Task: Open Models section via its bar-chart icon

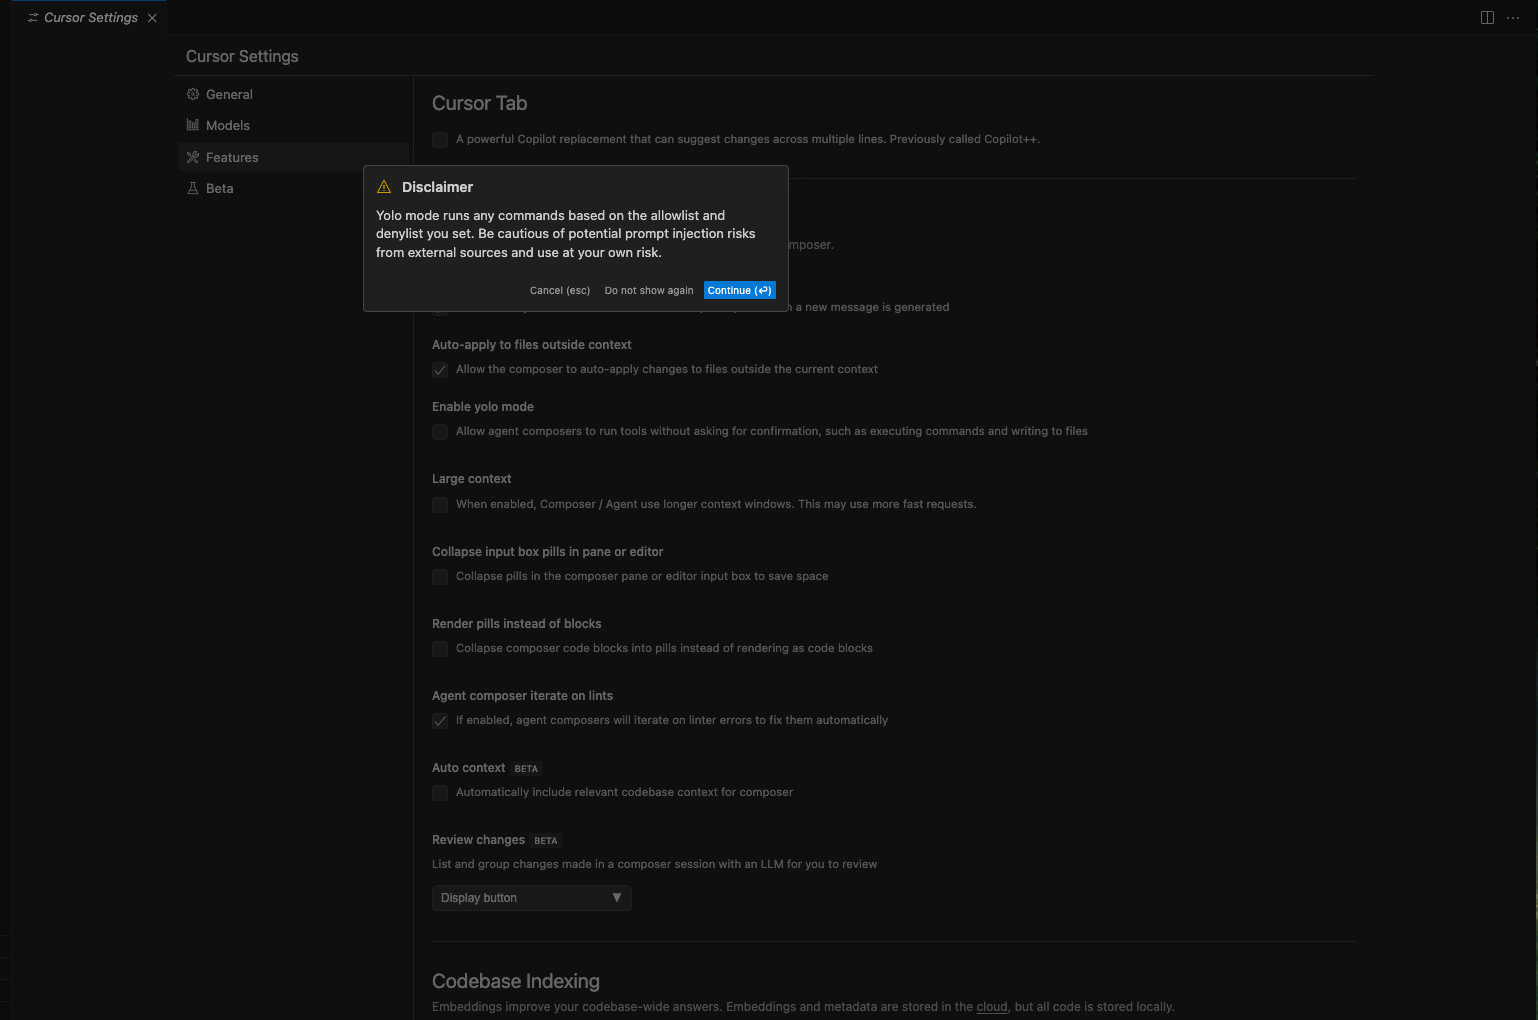Action: [x=193, y=125]
